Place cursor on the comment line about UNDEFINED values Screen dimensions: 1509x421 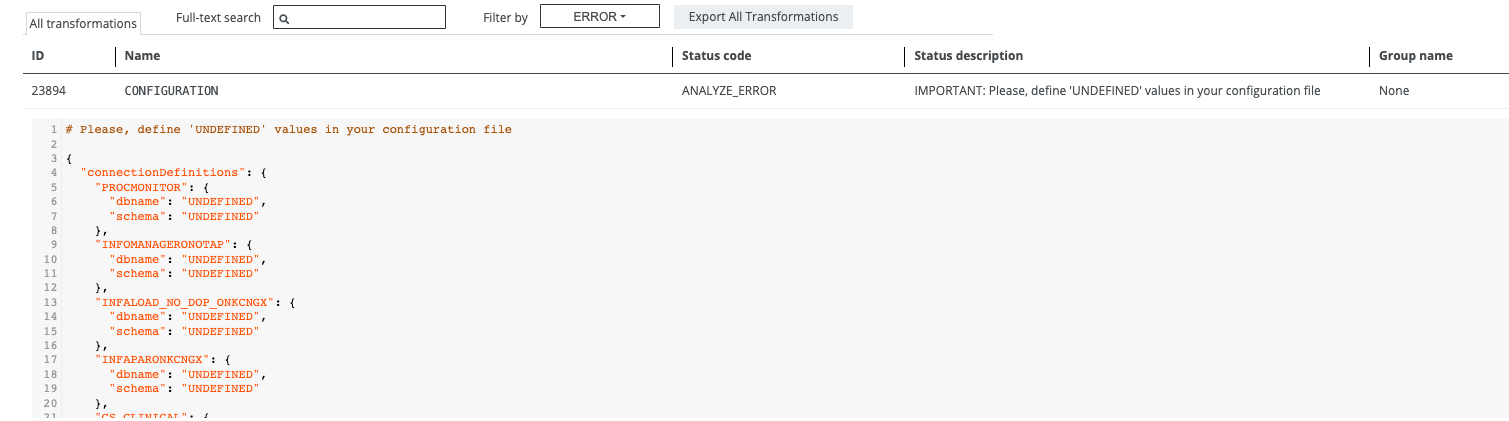288,130
